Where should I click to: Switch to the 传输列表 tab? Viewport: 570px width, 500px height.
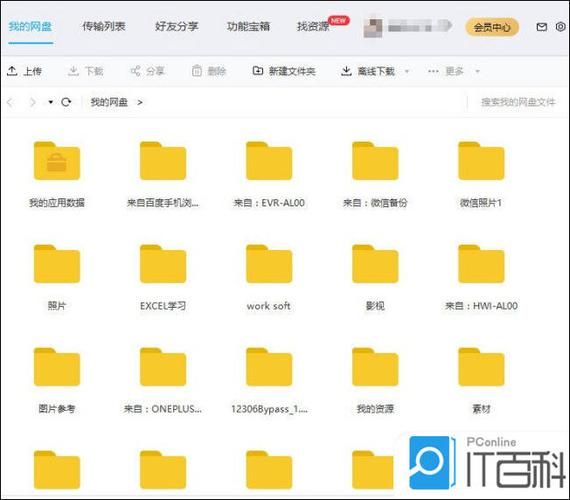[104, 26]
